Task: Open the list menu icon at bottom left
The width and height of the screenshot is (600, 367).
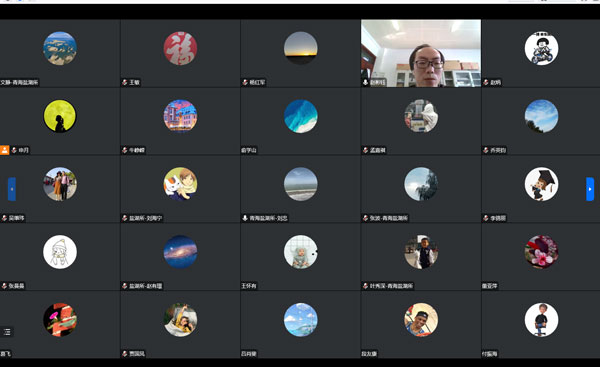Action: coord(7,332)
